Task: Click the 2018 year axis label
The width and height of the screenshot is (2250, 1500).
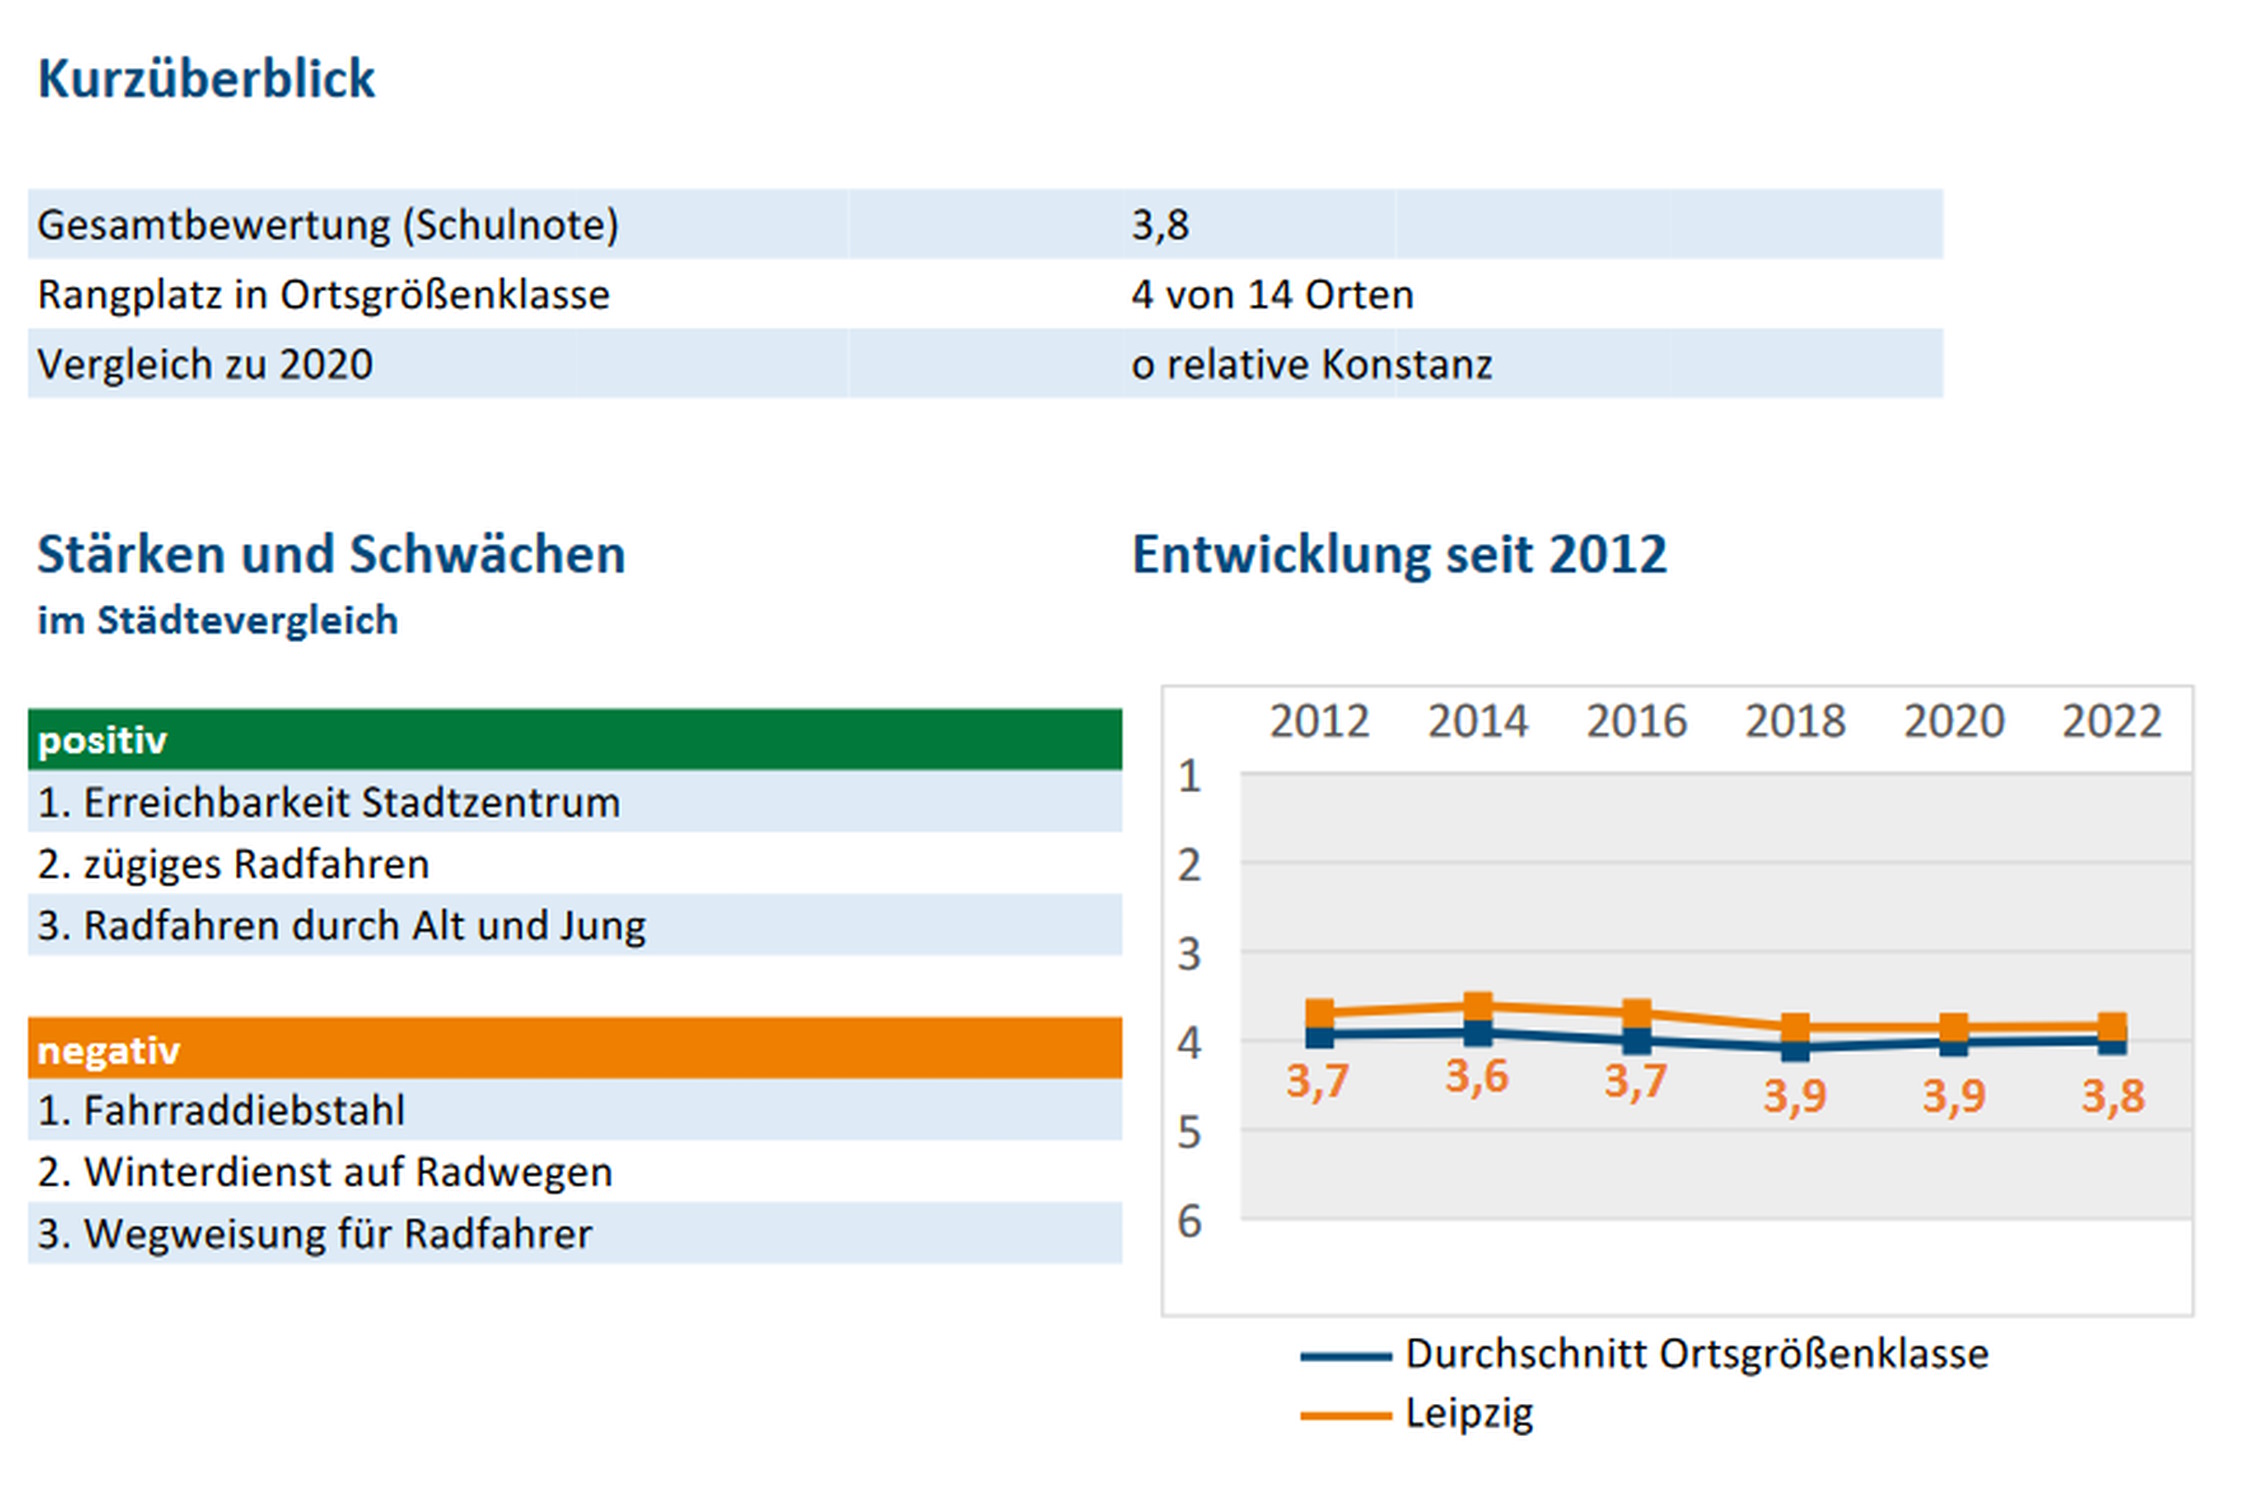Action: pyautogui.click(x=1795, y=721)
